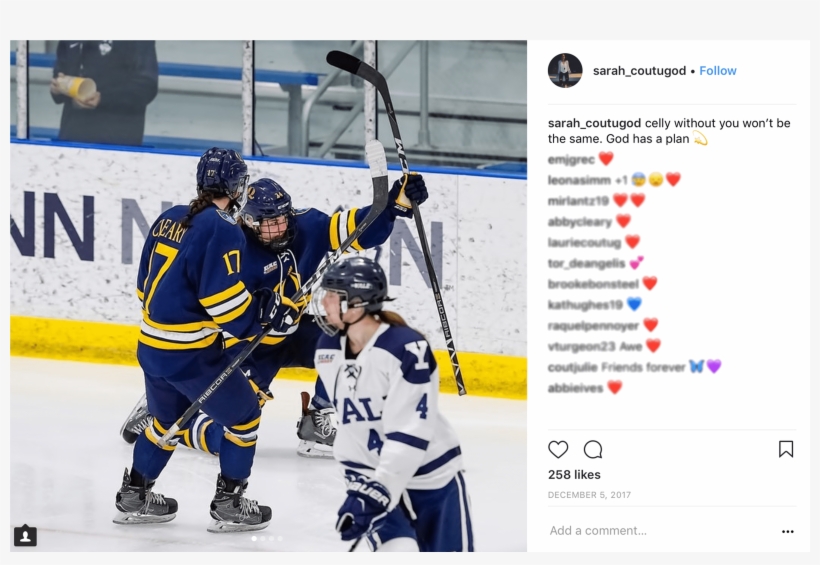The width and height of the screenshot is (820, 565).
Task: Open the three-dots more options menu
Action: (788, 531)
